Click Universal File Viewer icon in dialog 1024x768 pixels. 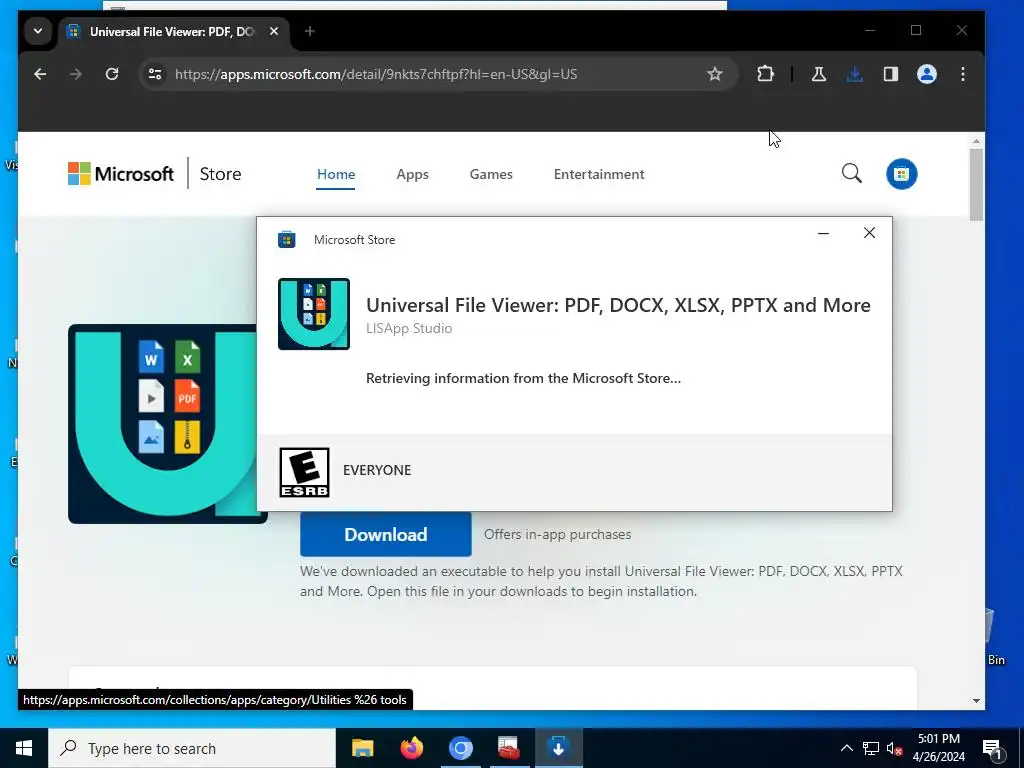click(313, 314)
